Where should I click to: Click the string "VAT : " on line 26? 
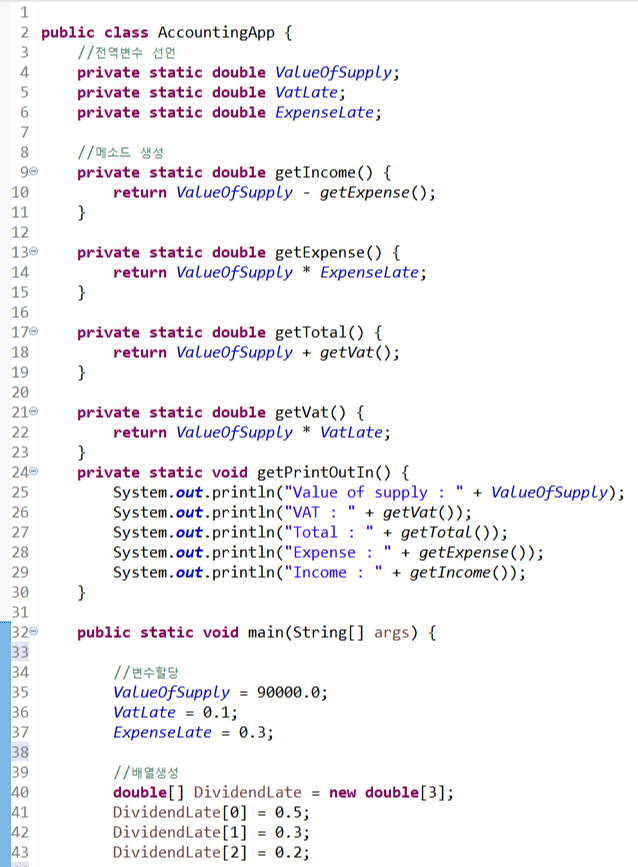point(320,512)
